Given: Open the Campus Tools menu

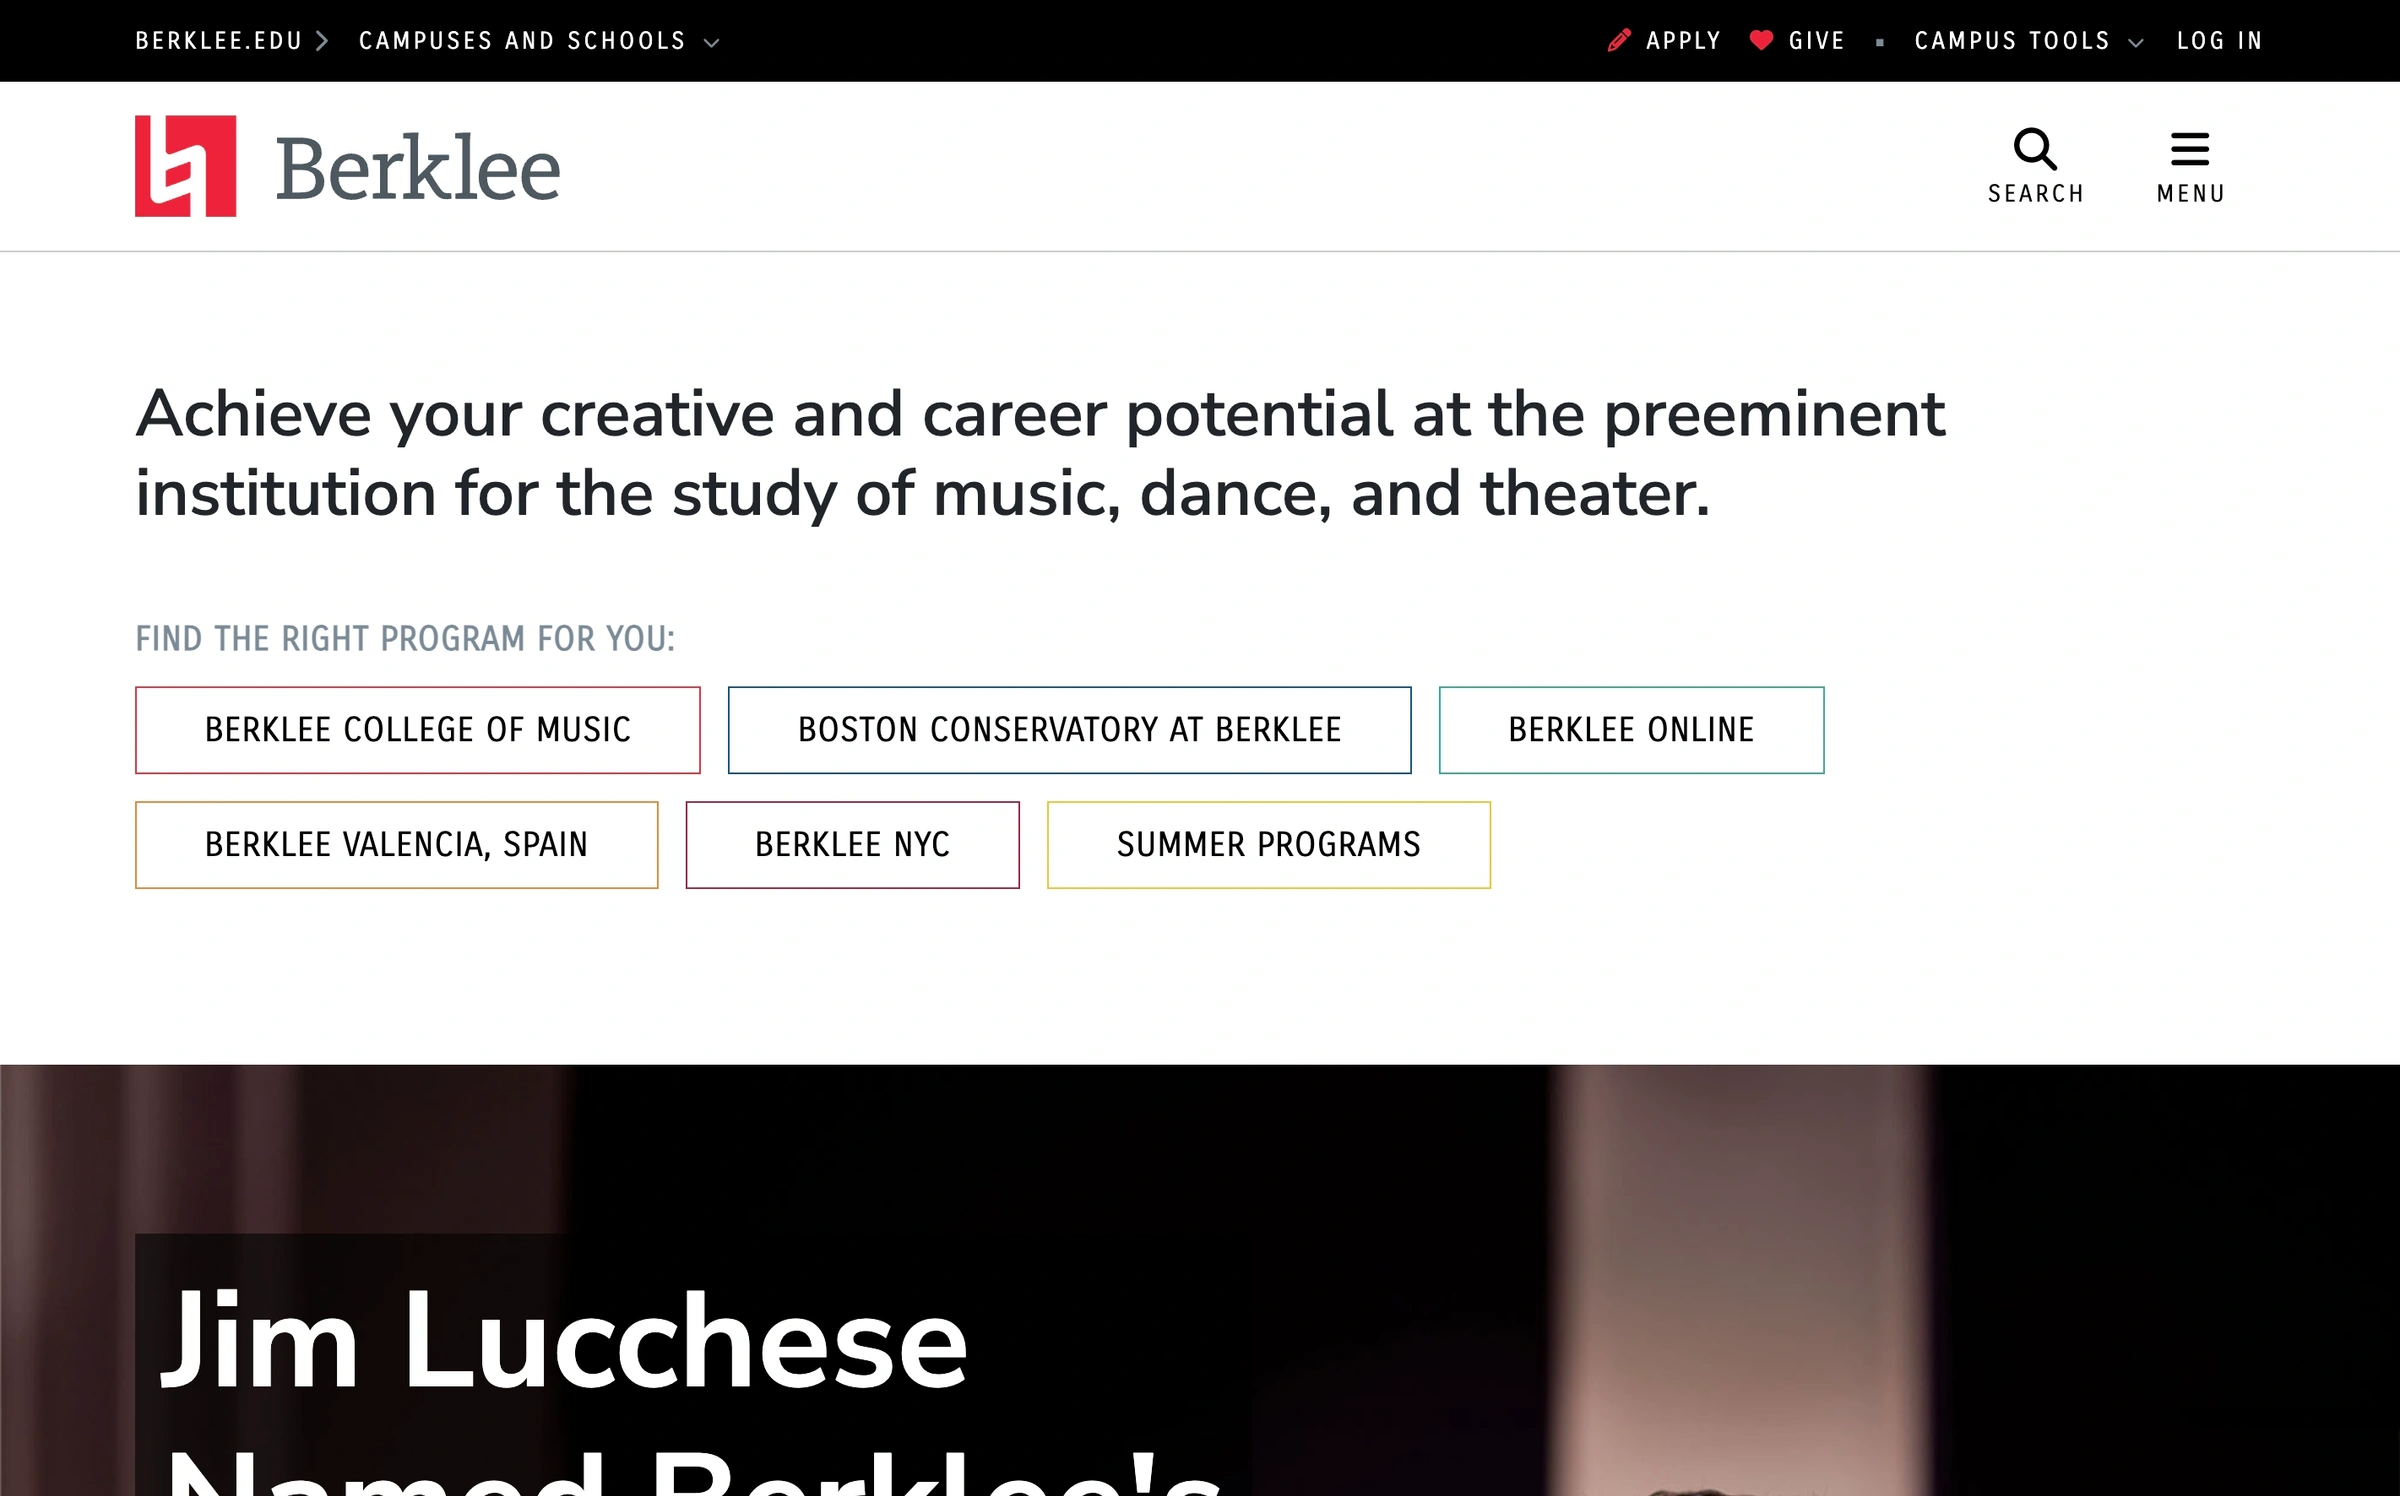Looking at the screenshot, I should tap(2012, 41).
